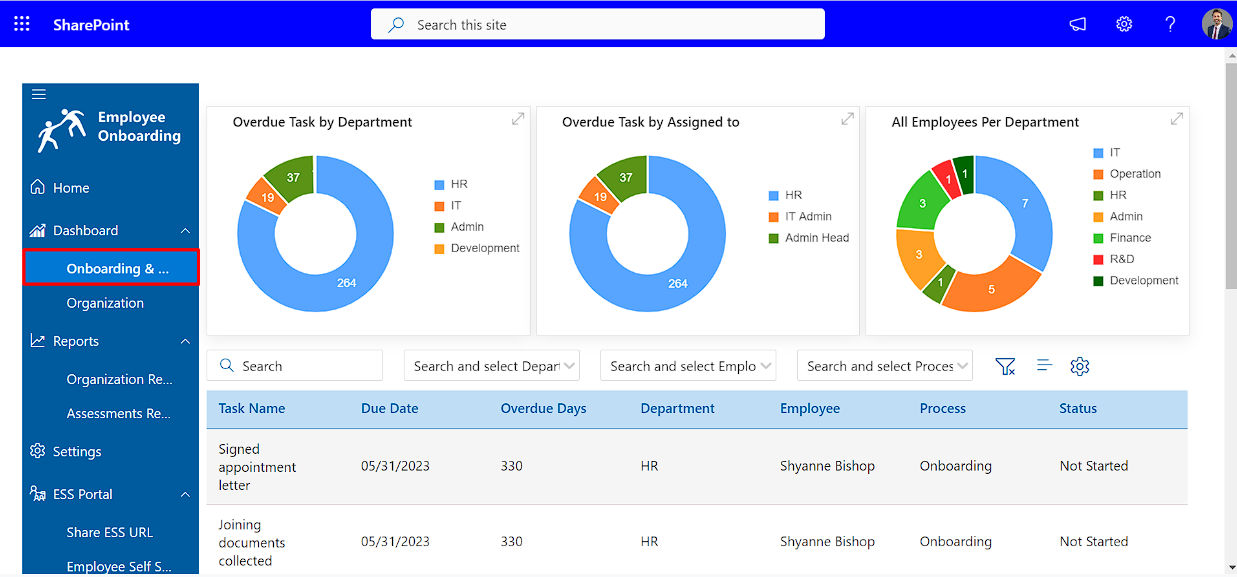Image resolution: width=1237 pixels, height=577 pixels.
Task: Collapse sidebar using hamburger menu icon
Action: click(39, 95)
